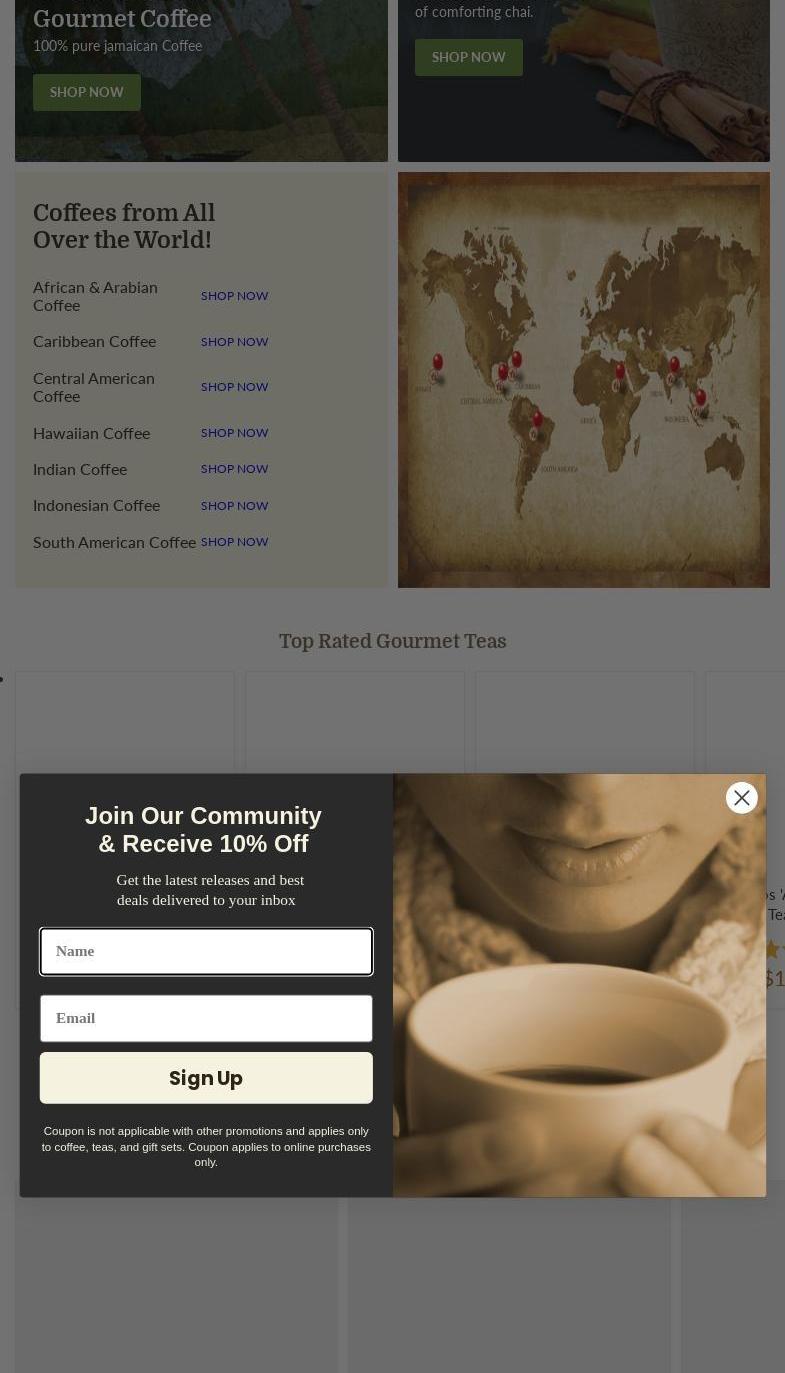
Task: Open Shop Now for Caribbean Coffee
Action: coord(235,341)
